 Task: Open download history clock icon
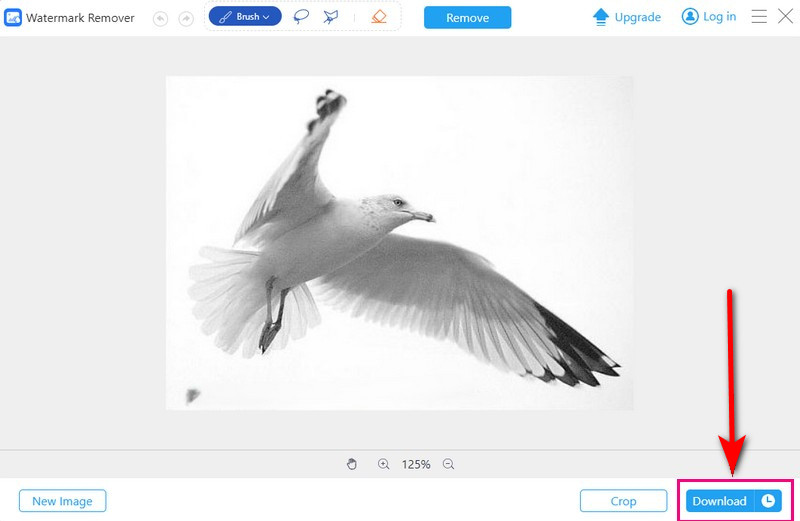tap(768, 501)
